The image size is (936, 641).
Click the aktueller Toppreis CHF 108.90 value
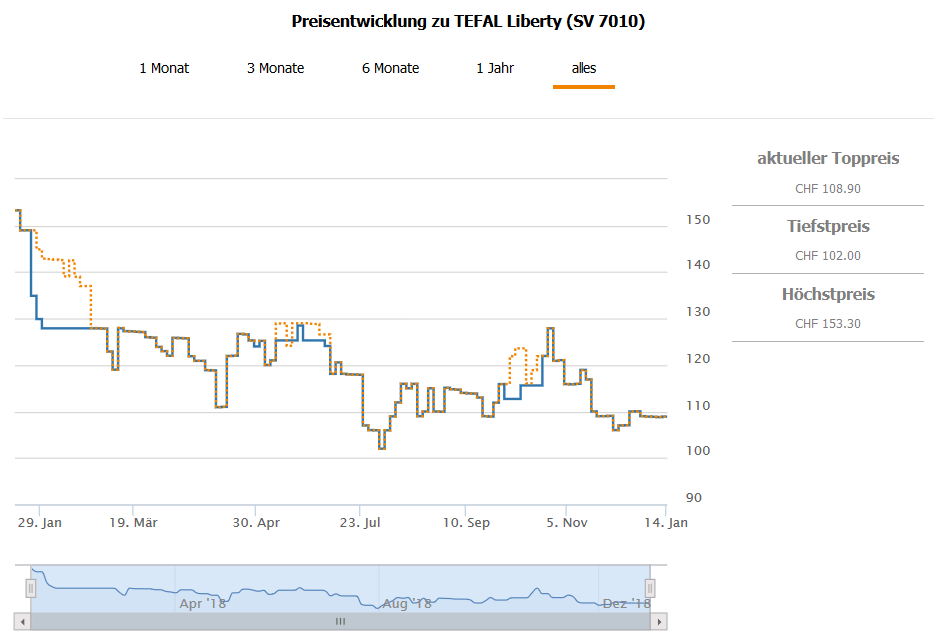pyautogui.click(x=828, y=188)
